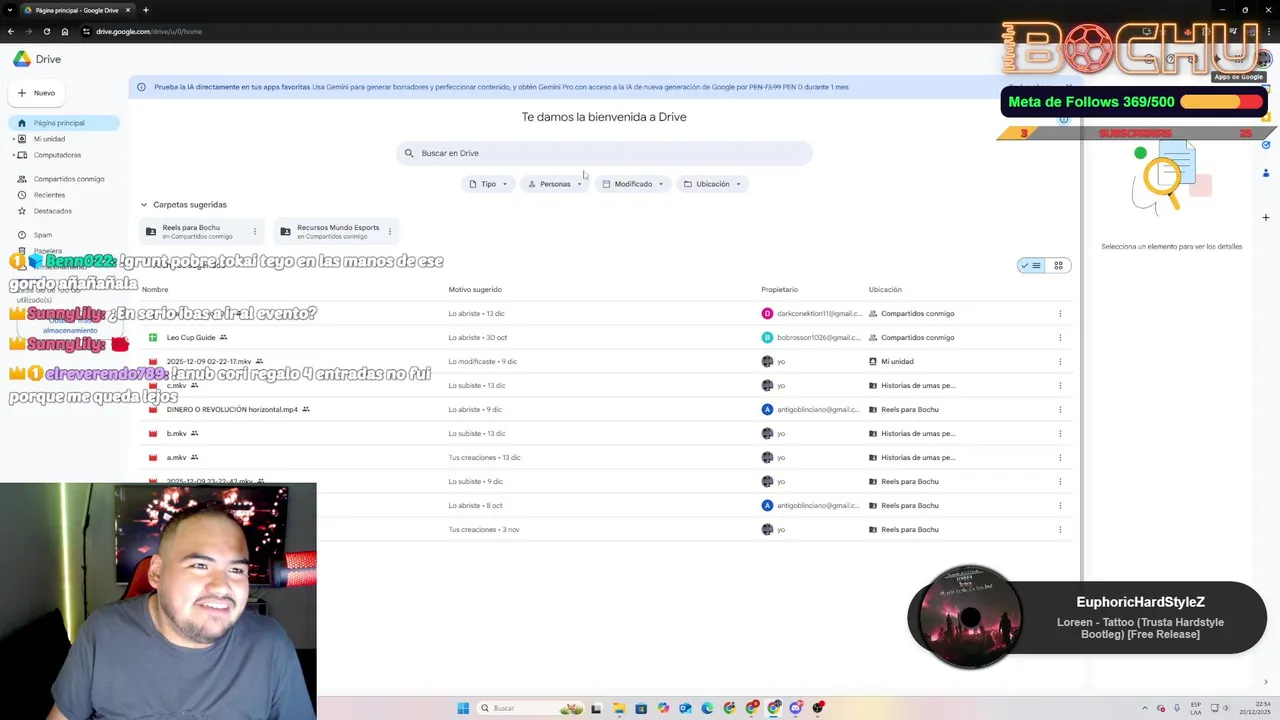Open the Reels para Bochu suggested folder

click(202, 231)
